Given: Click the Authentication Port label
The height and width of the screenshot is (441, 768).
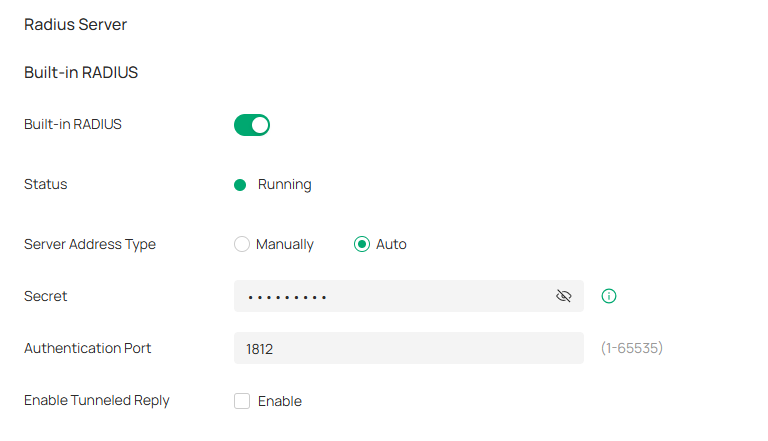Looking at the screenshot, I should [x=88, y=348].
